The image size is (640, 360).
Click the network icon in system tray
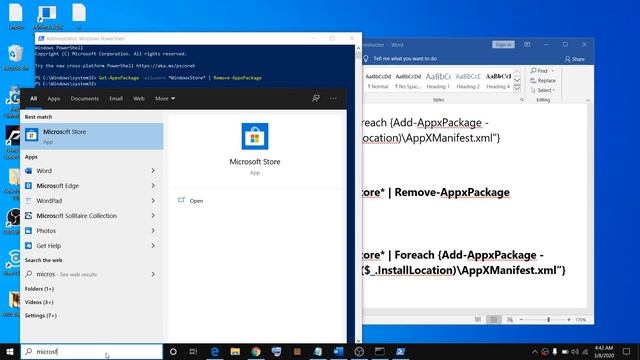[x=585, y=351]
